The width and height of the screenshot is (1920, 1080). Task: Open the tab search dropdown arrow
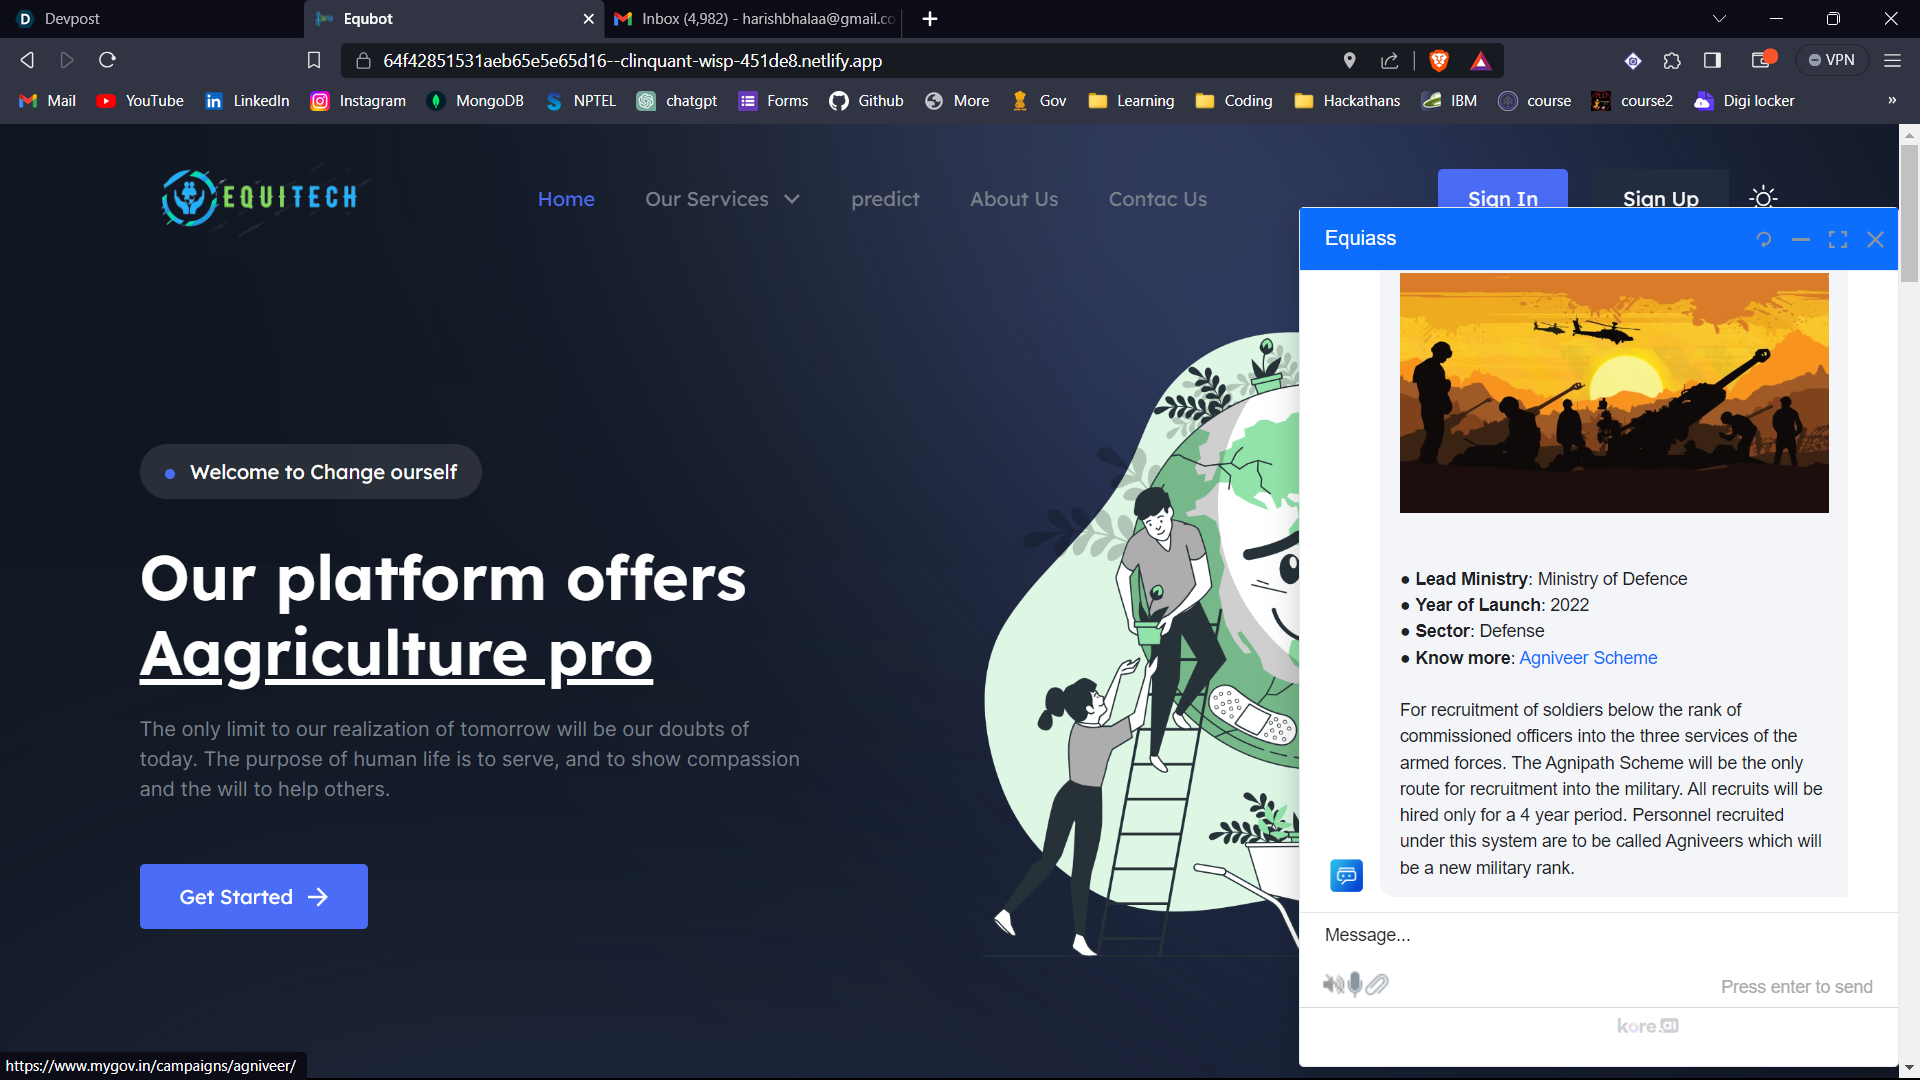(1719, 19)
